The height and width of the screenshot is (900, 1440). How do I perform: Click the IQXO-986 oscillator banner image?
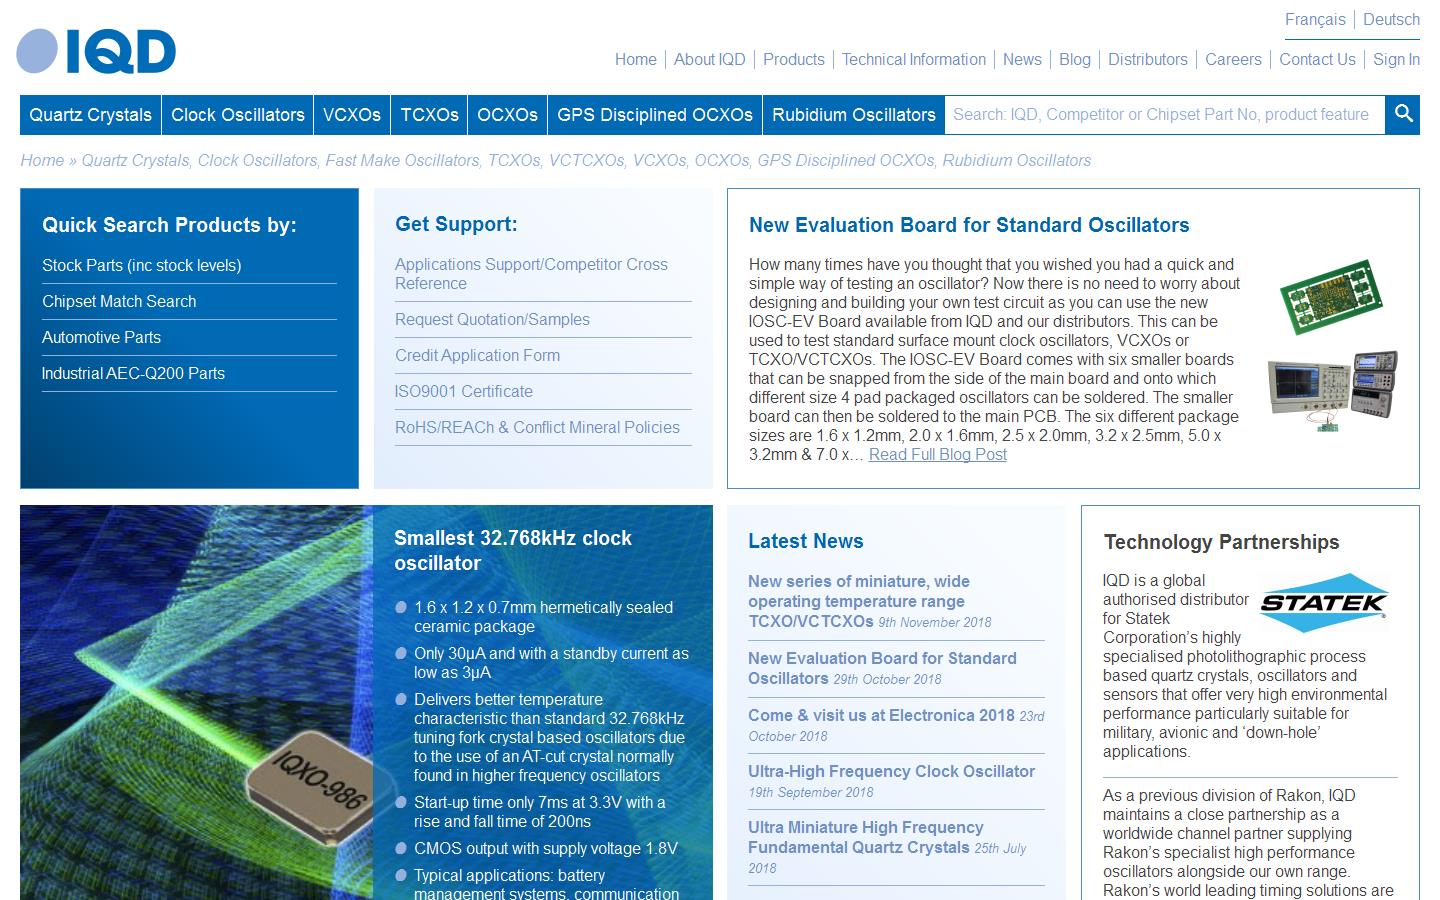click(196, 702)
